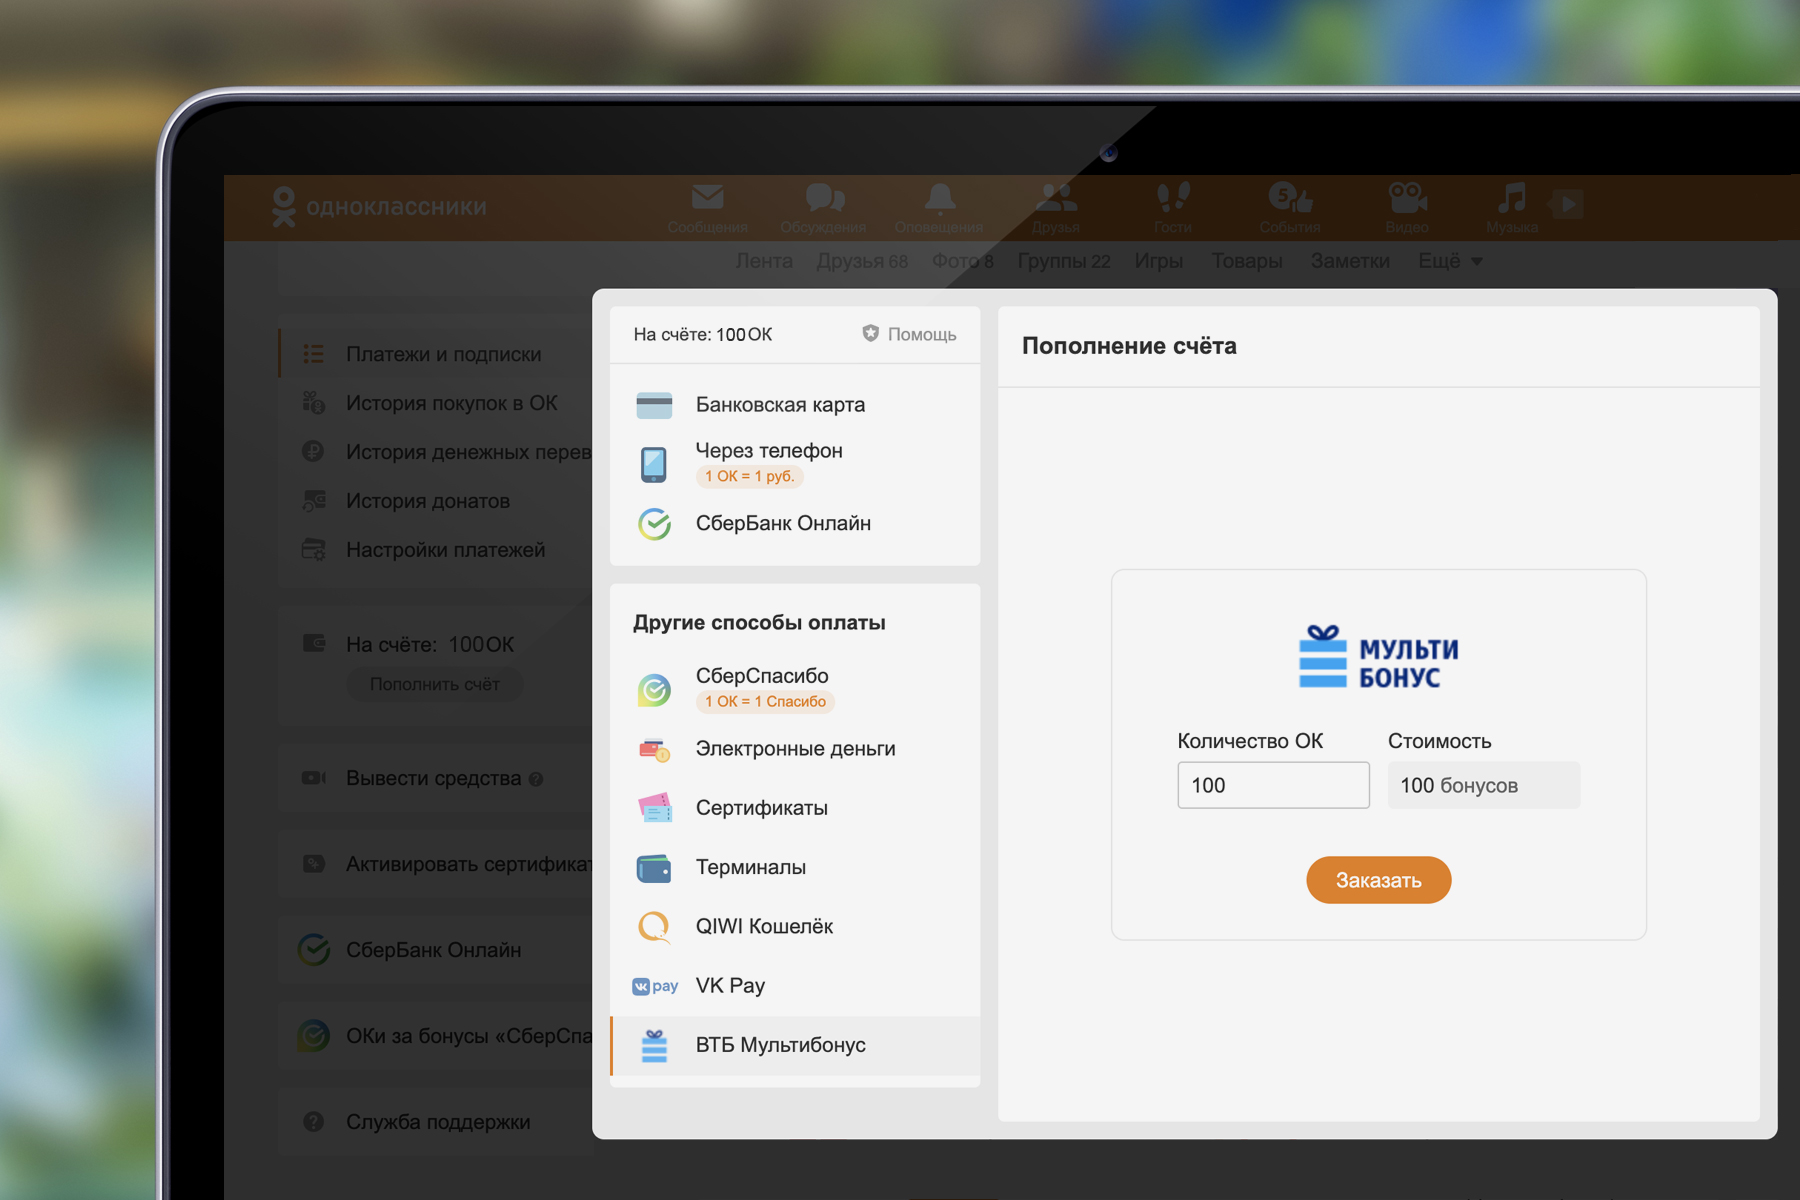This screenshot has width=1800, height=1200.
Task: Click the Заказать button
Action: pos(1378,880)
